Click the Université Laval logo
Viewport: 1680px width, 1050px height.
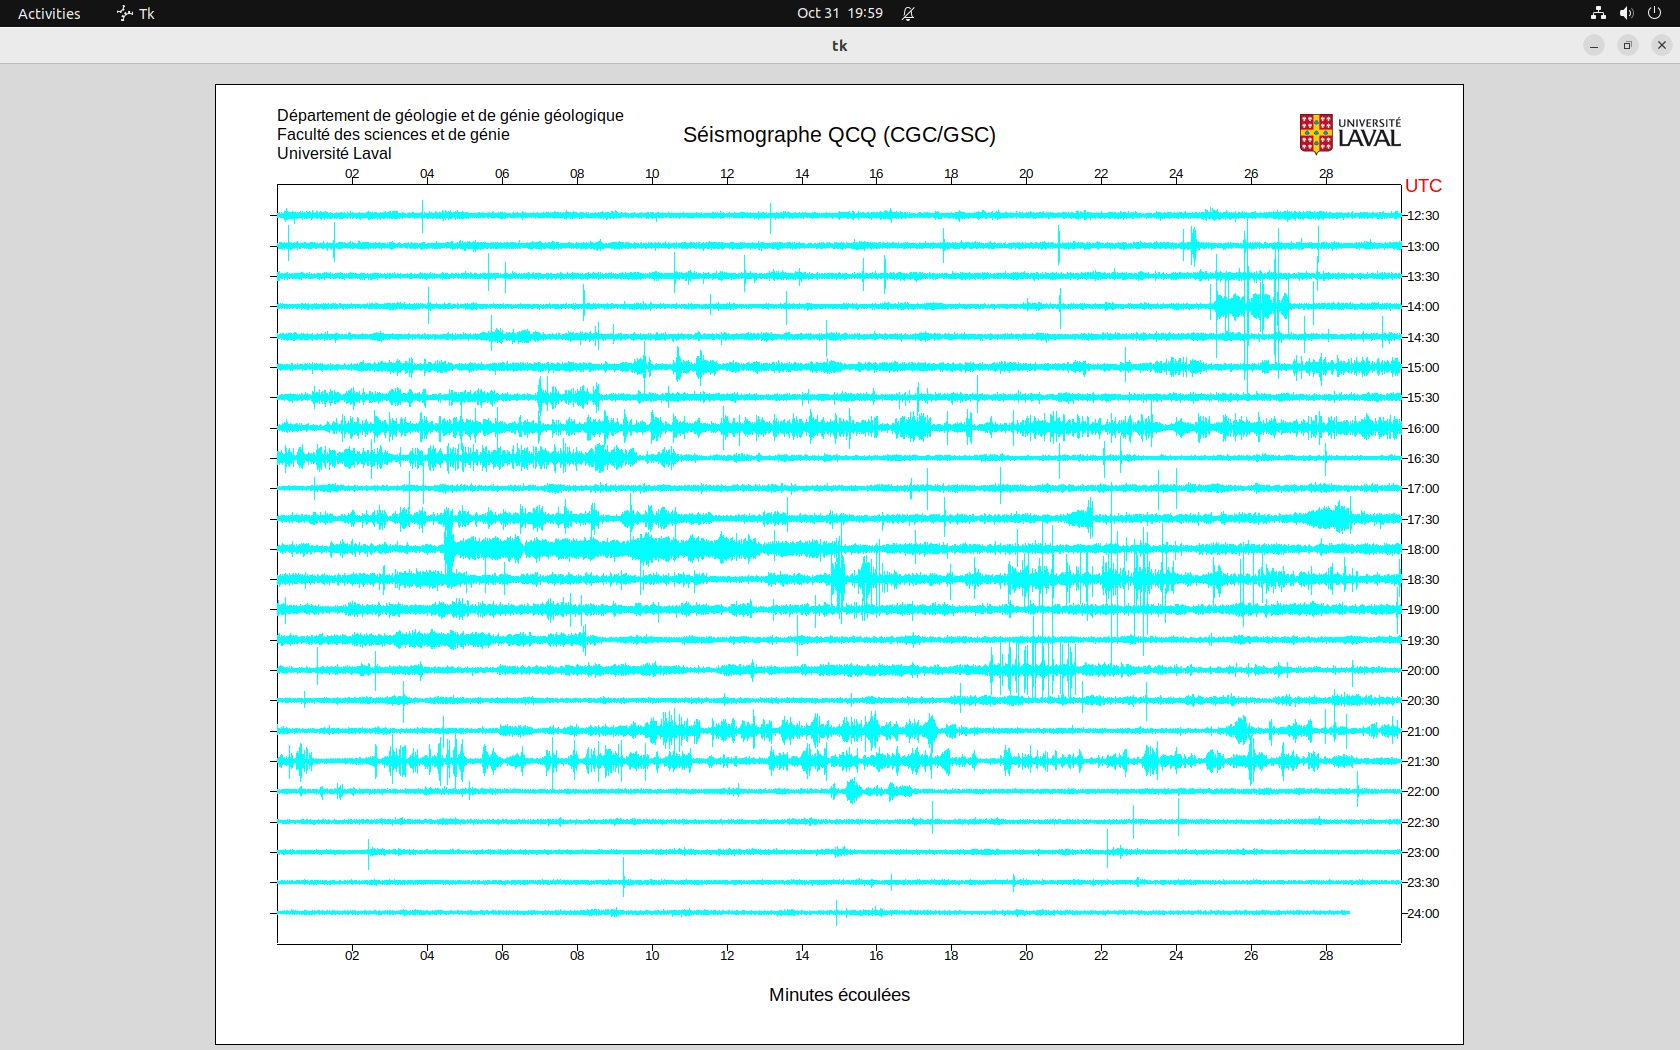pyautogui.click(x=1350, y=134)
